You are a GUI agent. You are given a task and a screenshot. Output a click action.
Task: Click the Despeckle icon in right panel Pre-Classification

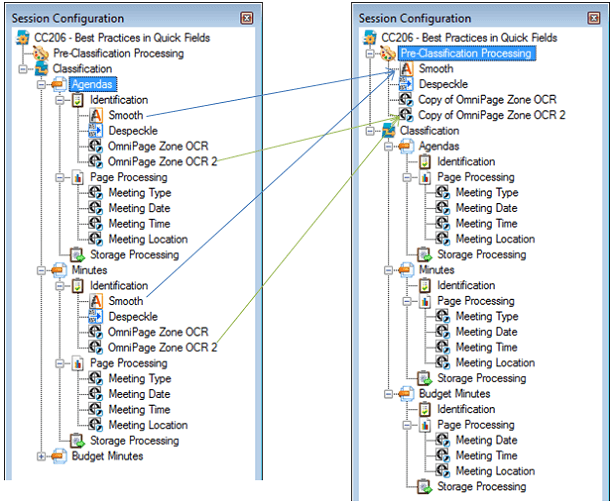(406, 84)
